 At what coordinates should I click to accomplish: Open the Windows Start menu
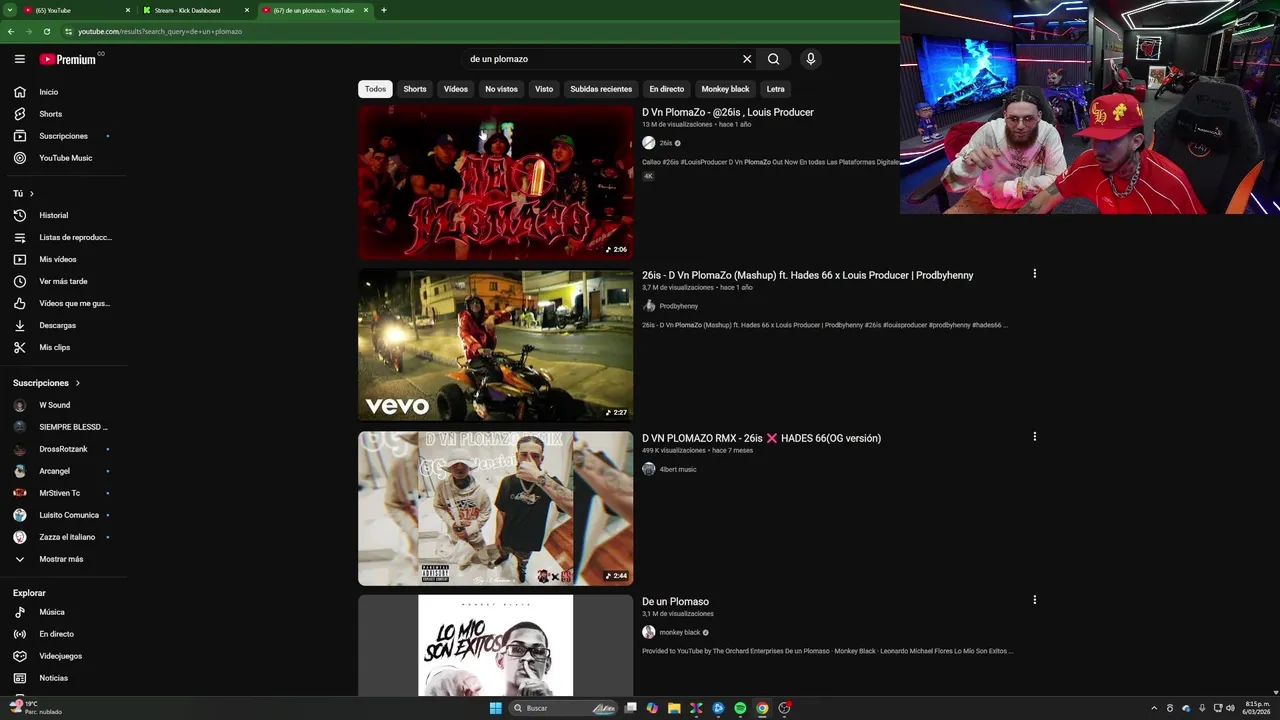495,708
